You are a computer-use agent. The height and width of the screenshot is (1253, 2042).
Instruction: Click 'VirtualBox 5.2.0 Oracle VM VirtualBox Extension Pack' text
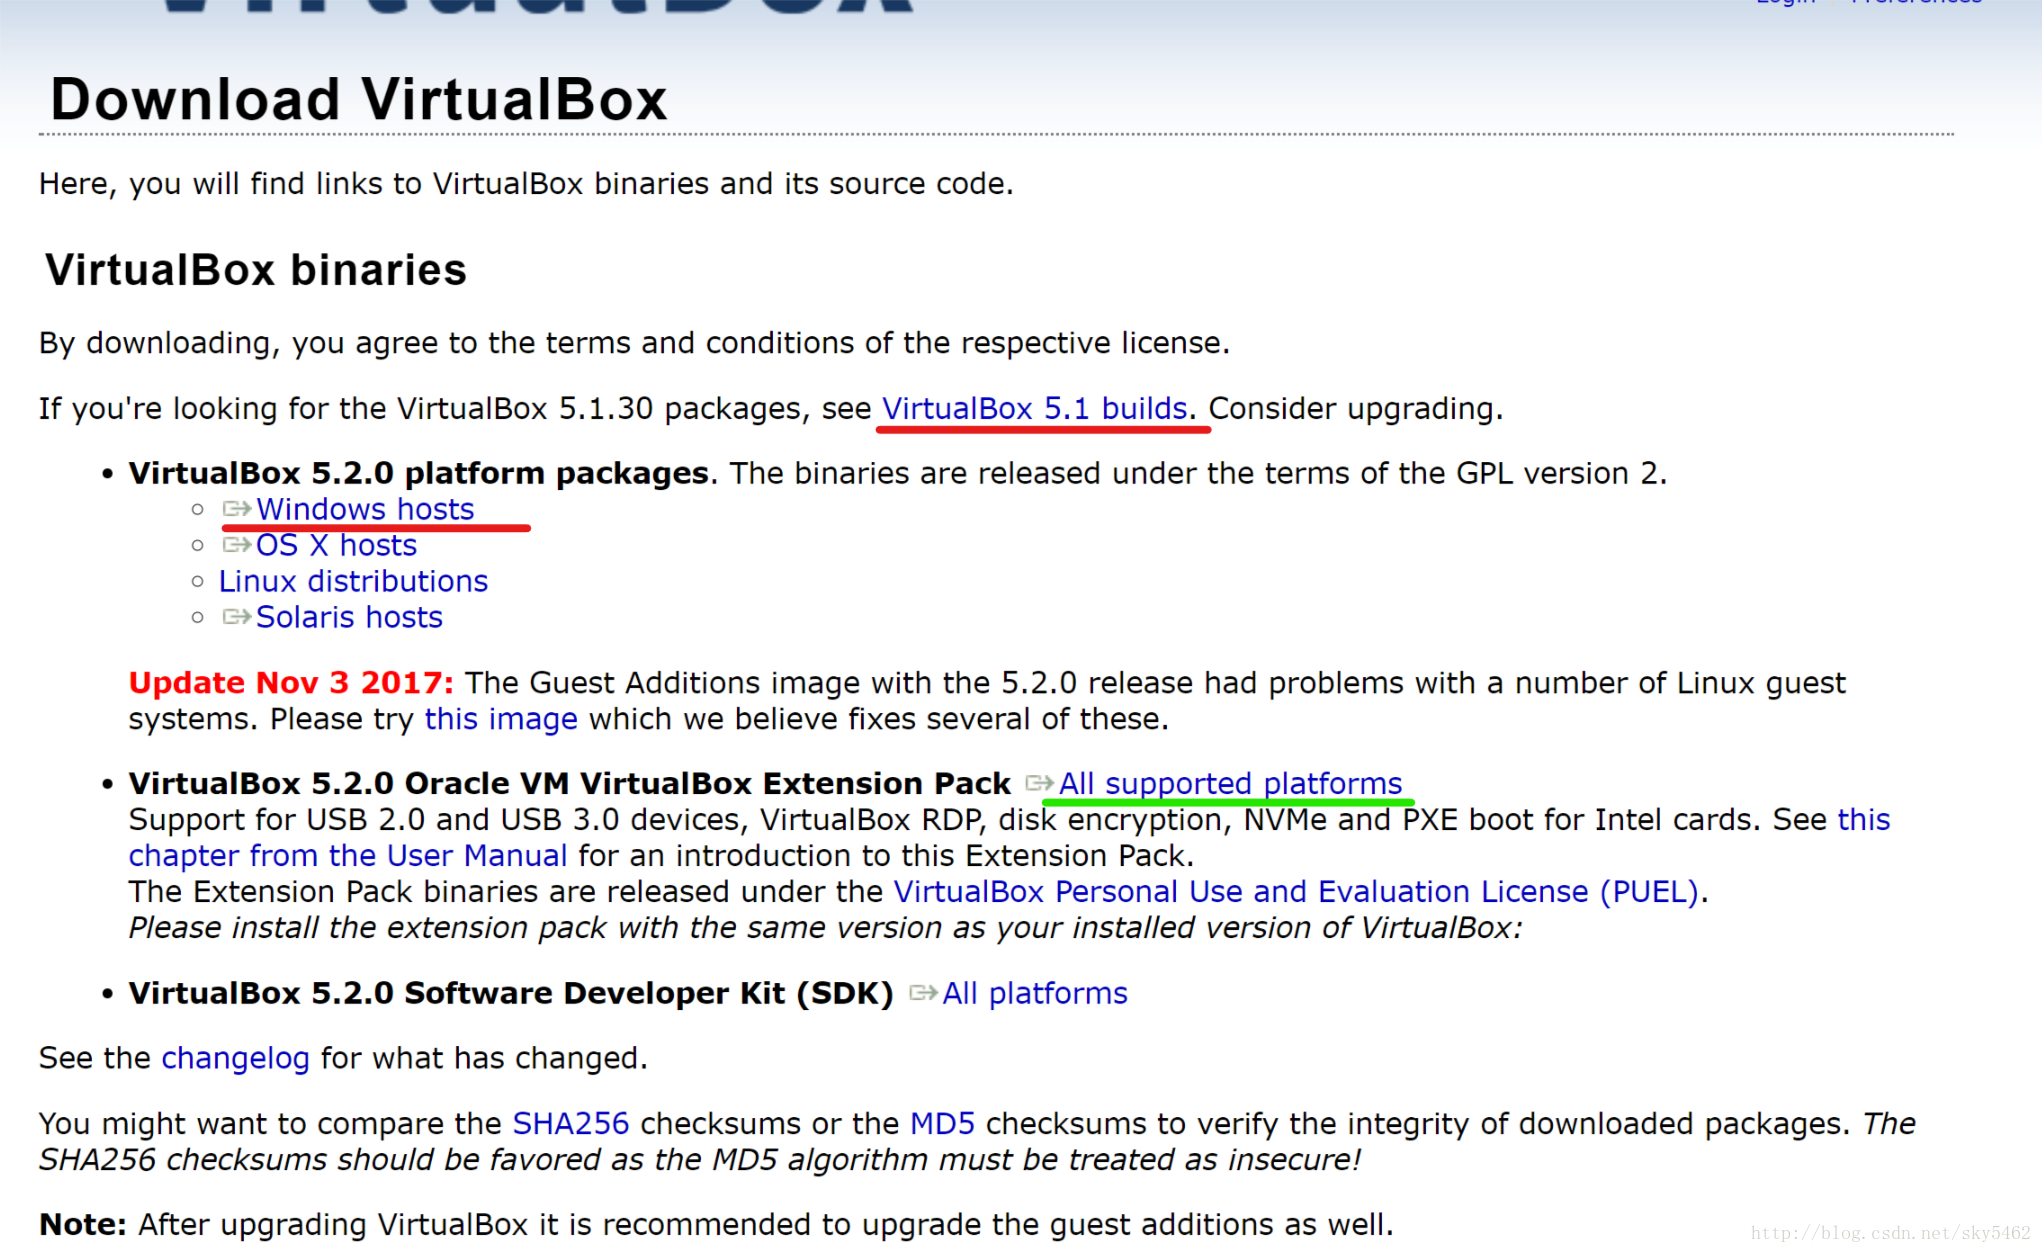[x=570, y=783]
